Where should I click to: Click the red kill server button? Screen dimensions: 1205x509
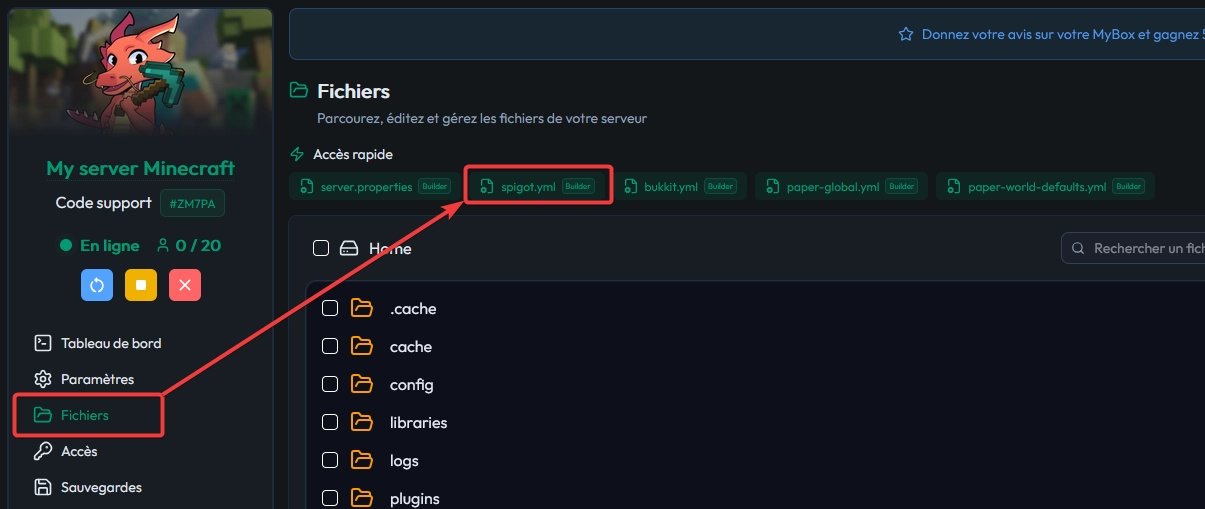pos(185,285)
